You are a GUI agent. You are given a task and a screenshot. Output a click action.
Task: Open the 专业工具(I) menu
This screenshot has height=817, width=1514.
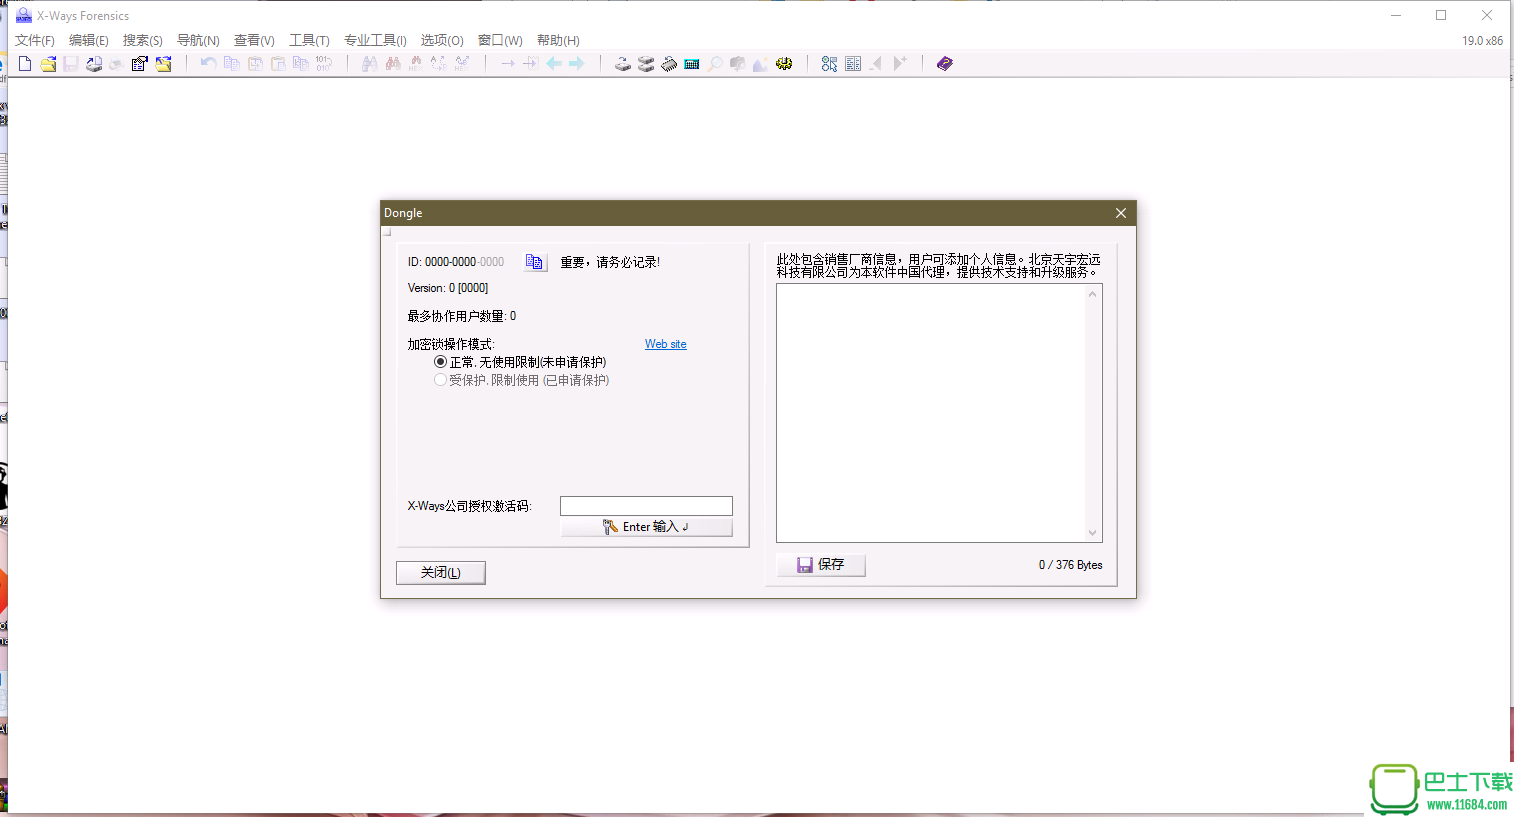pyautogui.click(x=375, y=40)
